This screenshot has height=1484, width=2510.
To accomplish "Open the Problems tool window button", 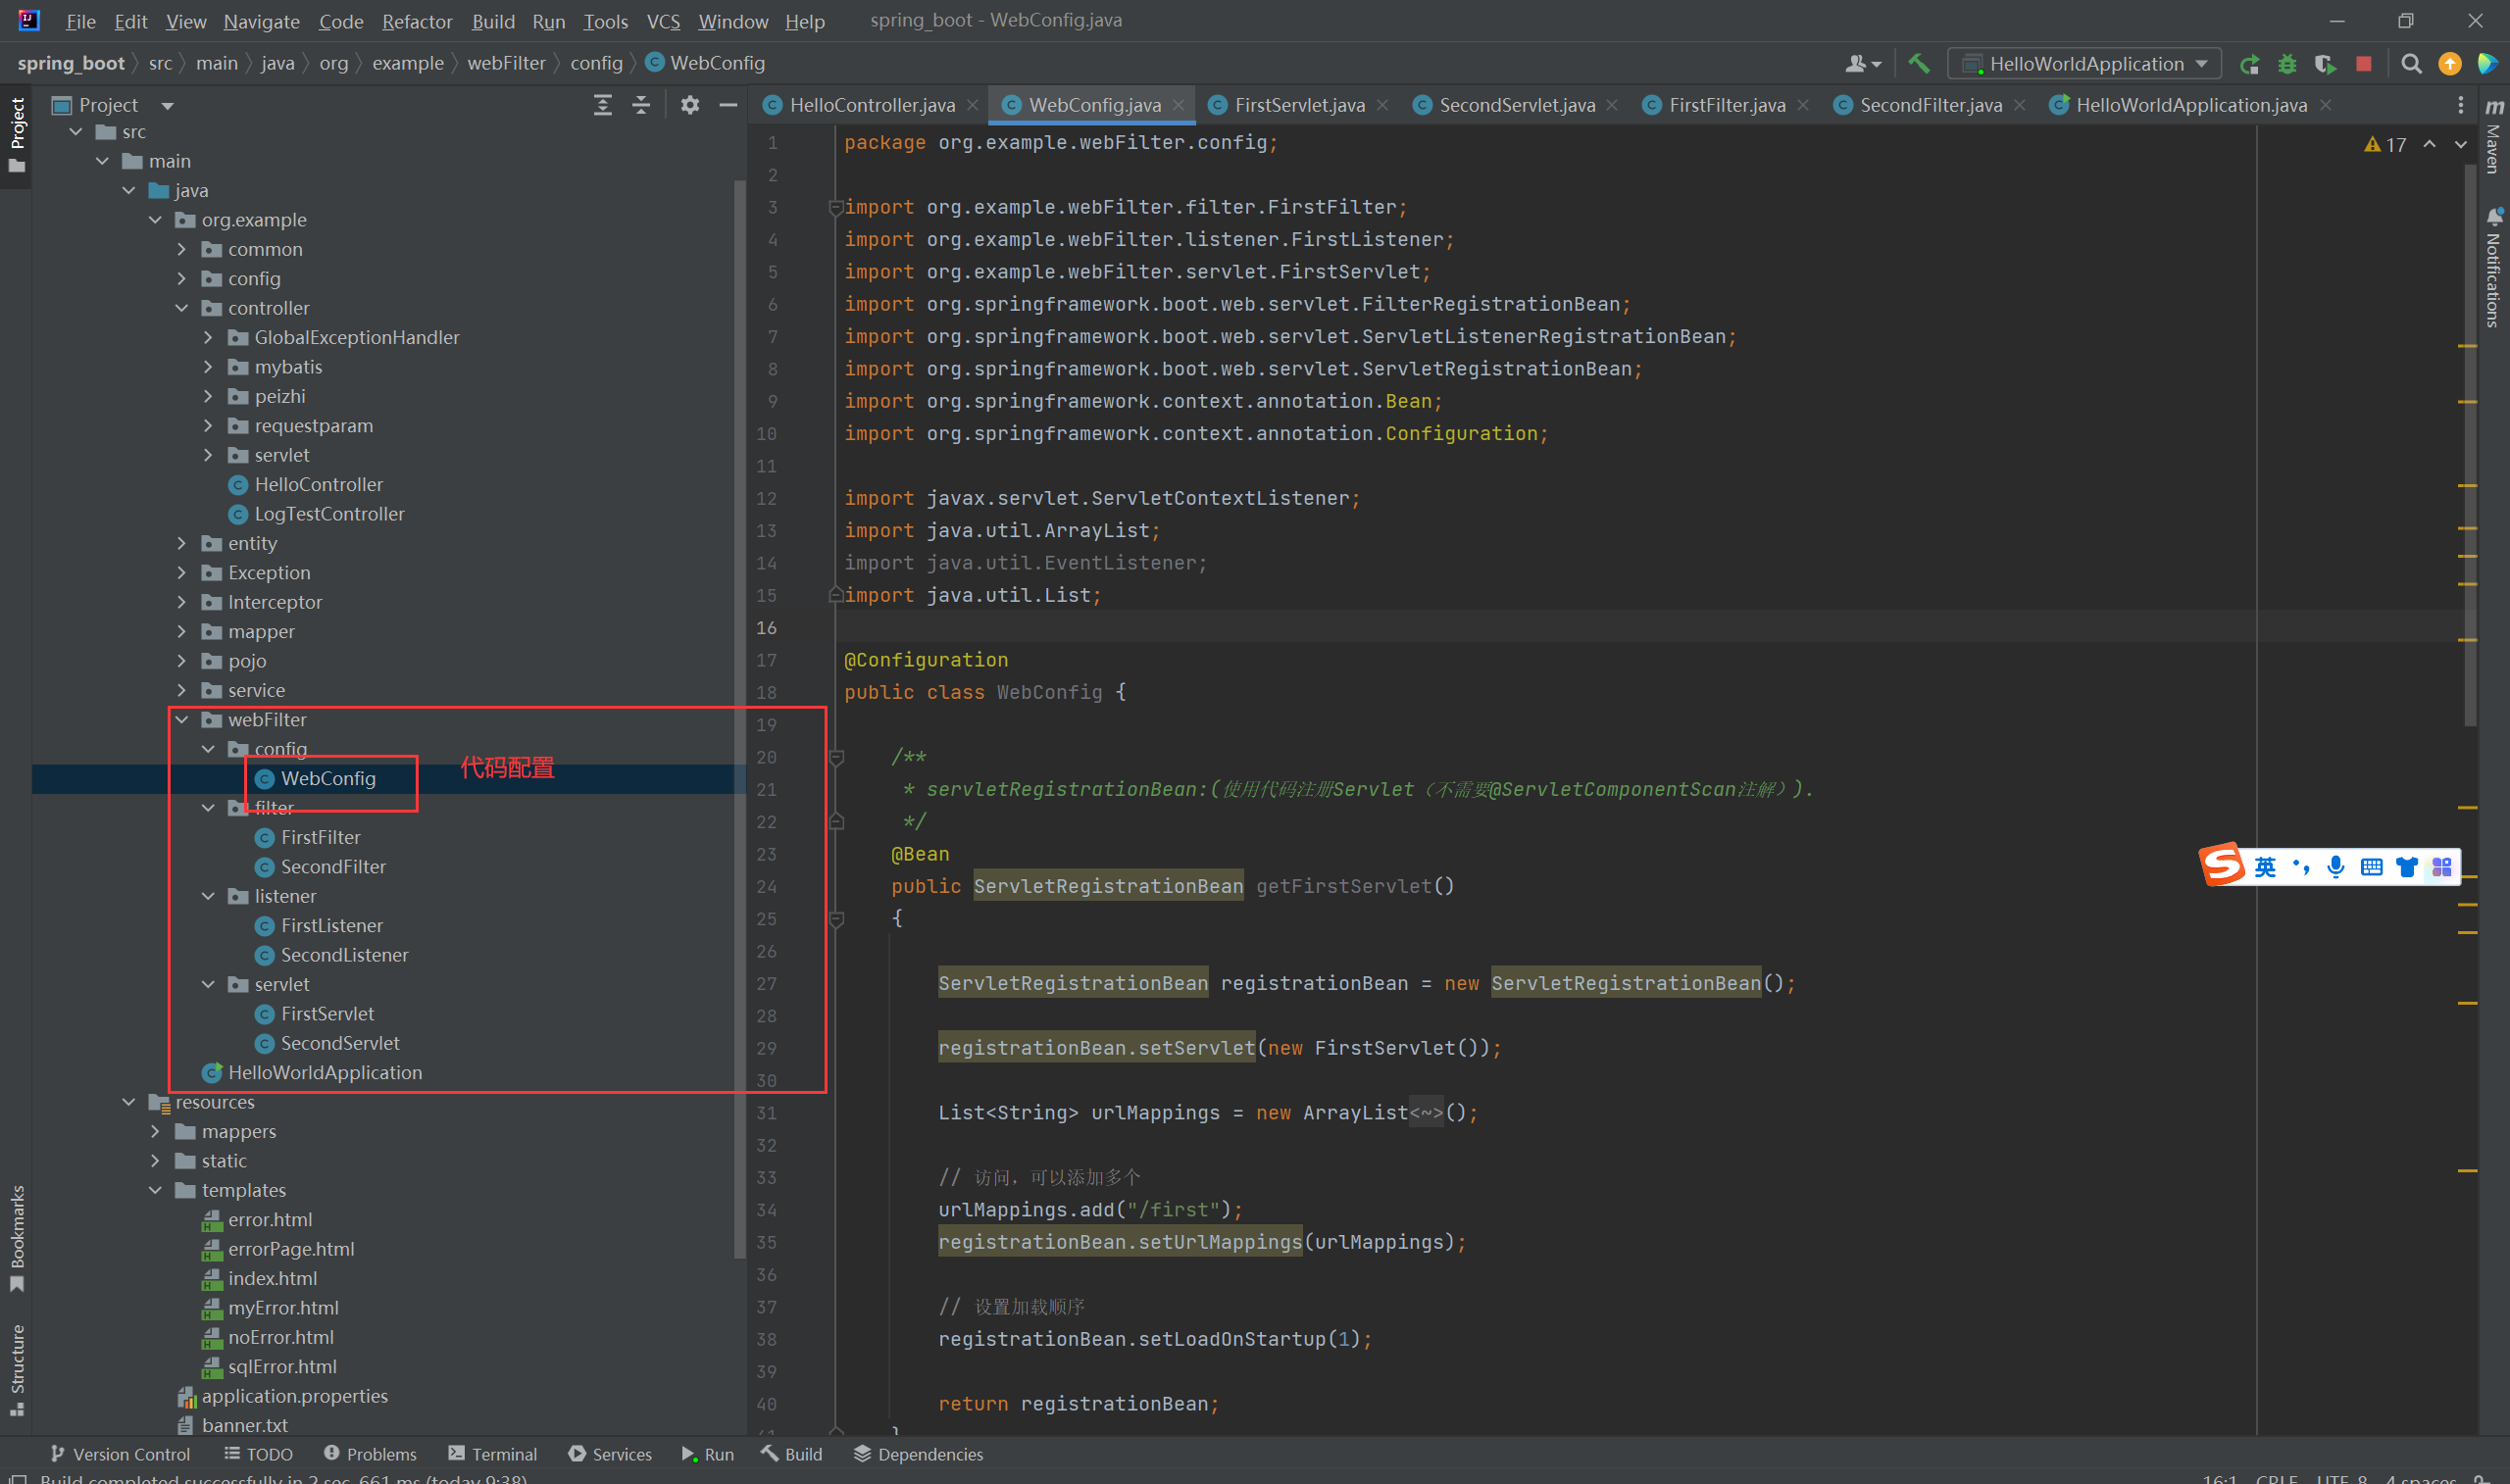I will [370, 1453].
